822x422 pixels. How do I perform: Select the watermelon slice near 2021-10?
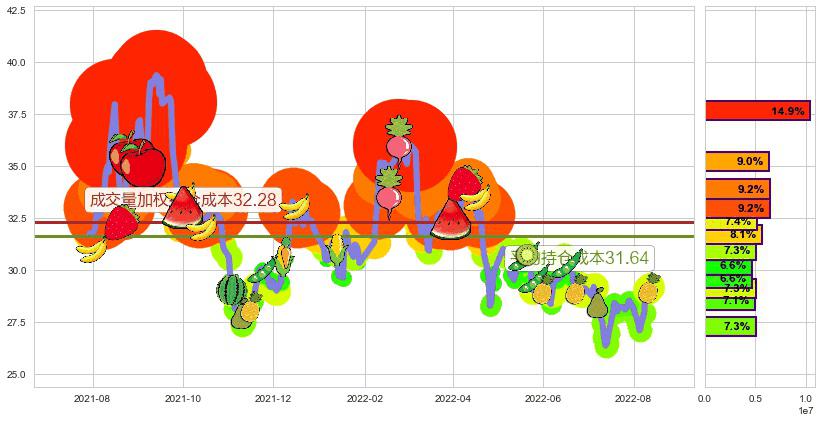183,208
